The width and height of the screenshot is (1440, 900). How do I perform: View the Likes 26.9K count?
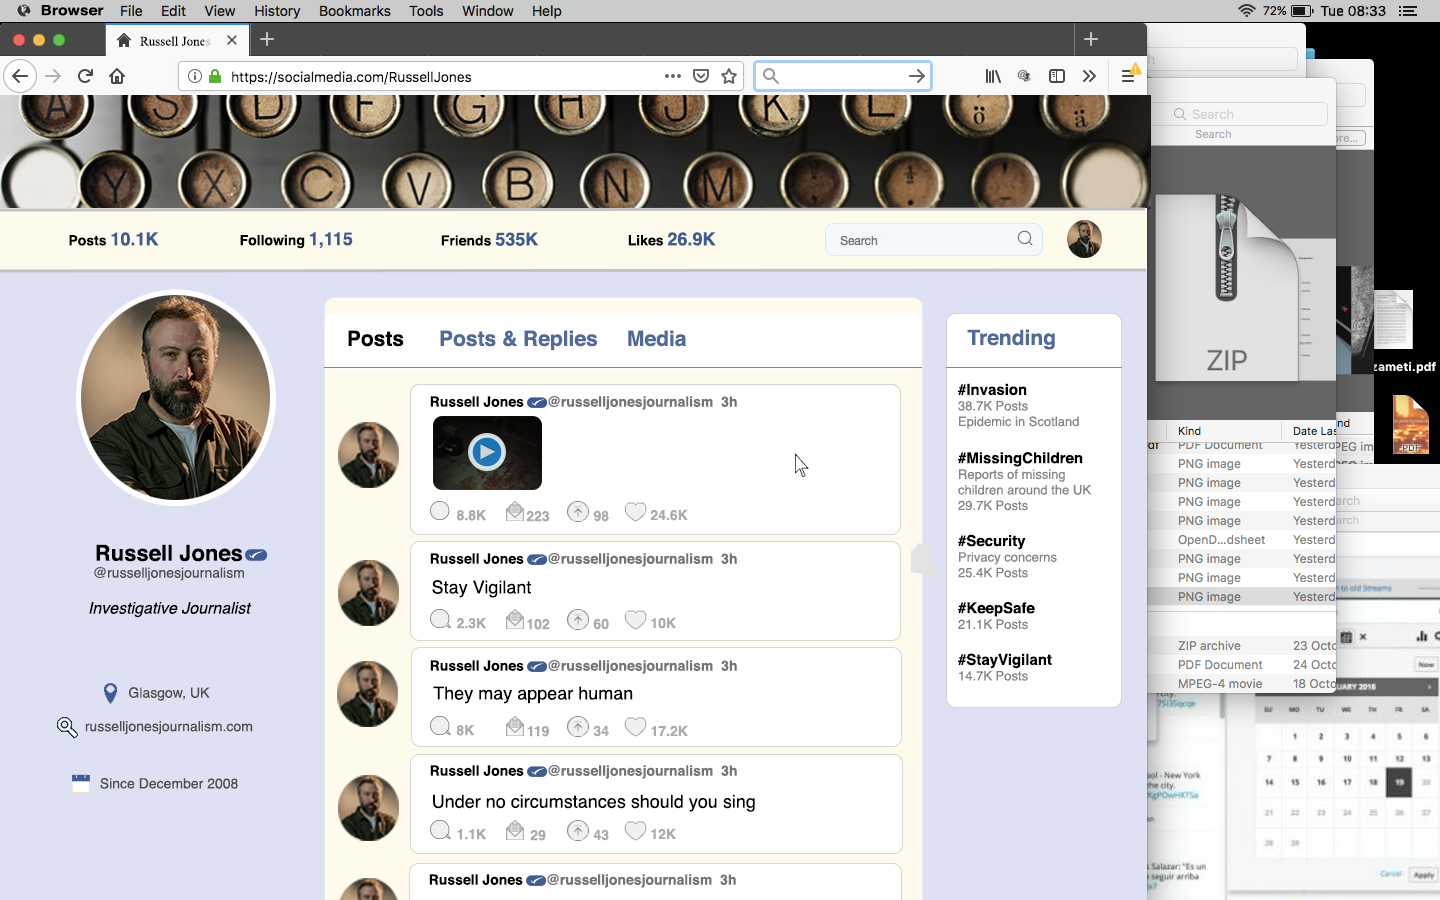tap(671, 240)
